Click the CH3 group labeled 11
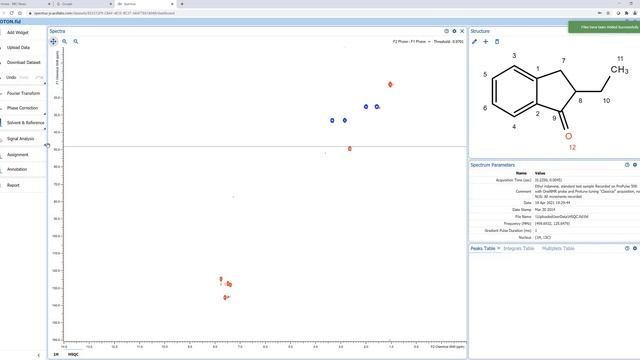Image resolution: width=640 pixels, height=360 pixels. tap(619, 70)
